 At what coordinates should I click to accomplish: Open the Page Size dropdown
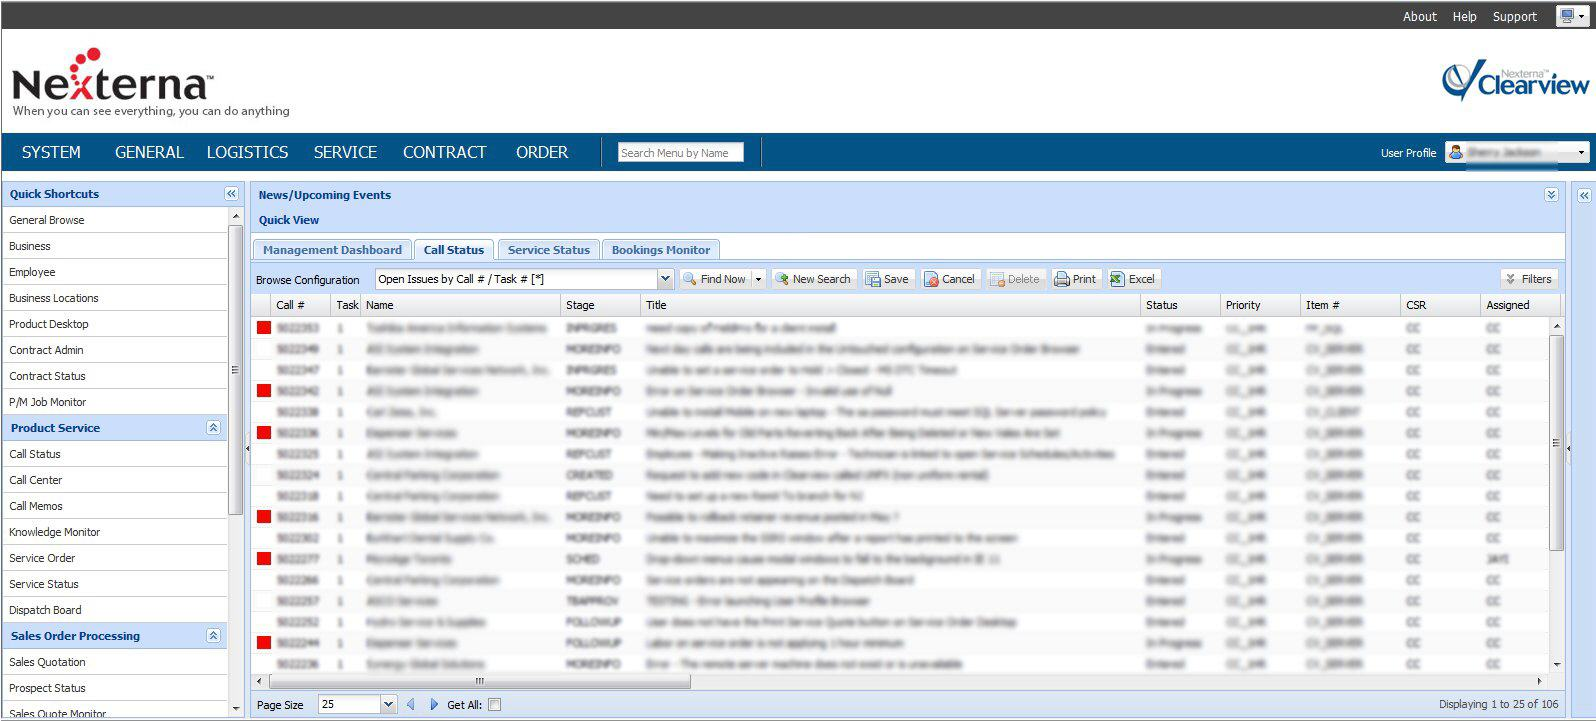pyautogui.click(x=388, y=705)
